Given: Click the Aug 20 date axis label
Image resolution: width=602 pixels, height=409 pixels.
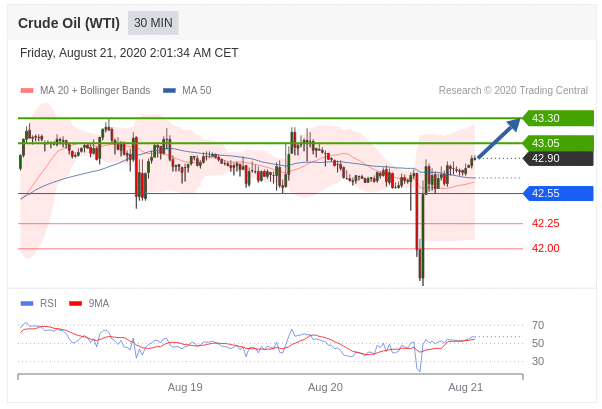Looking at the screenshot, I should pos(325,387).
